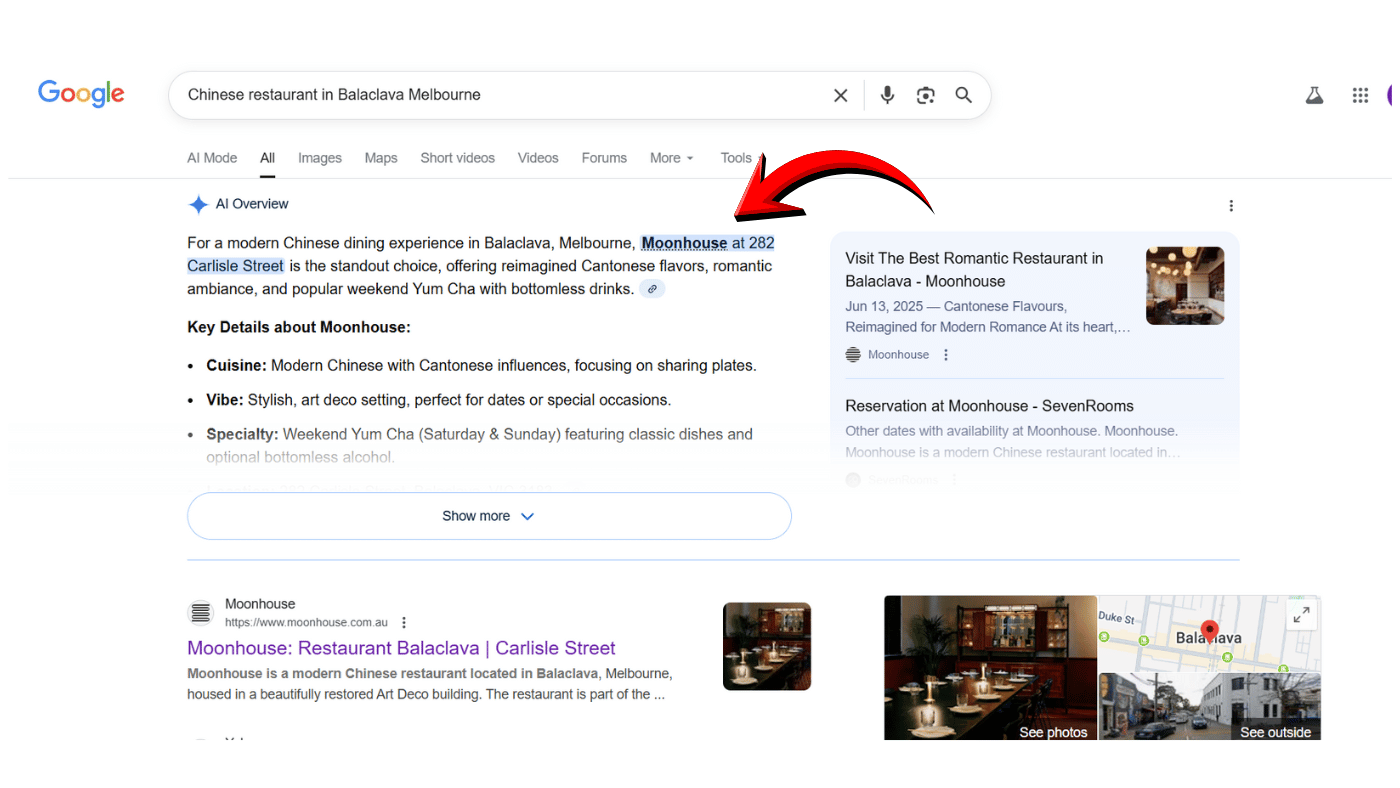
Task: Click the magnifying glass search icon
Action: (964, 95)
